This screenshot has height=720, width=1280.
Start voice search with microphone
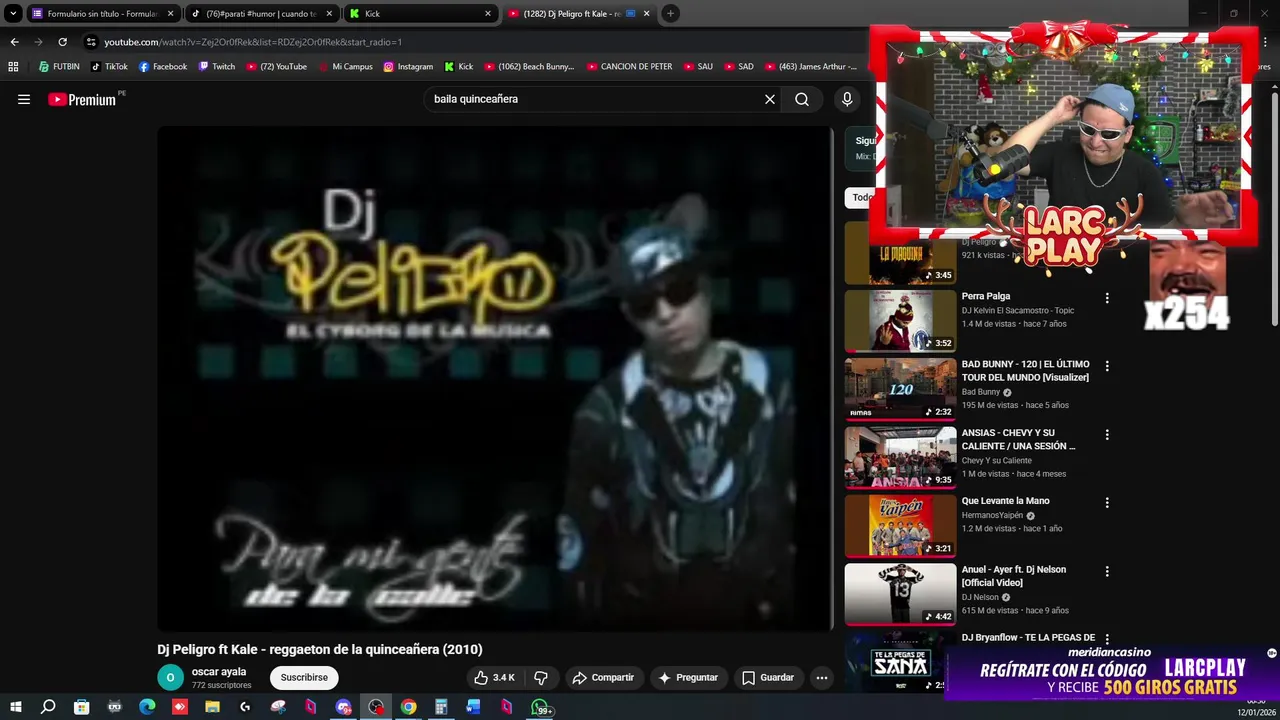click(847, 99)
